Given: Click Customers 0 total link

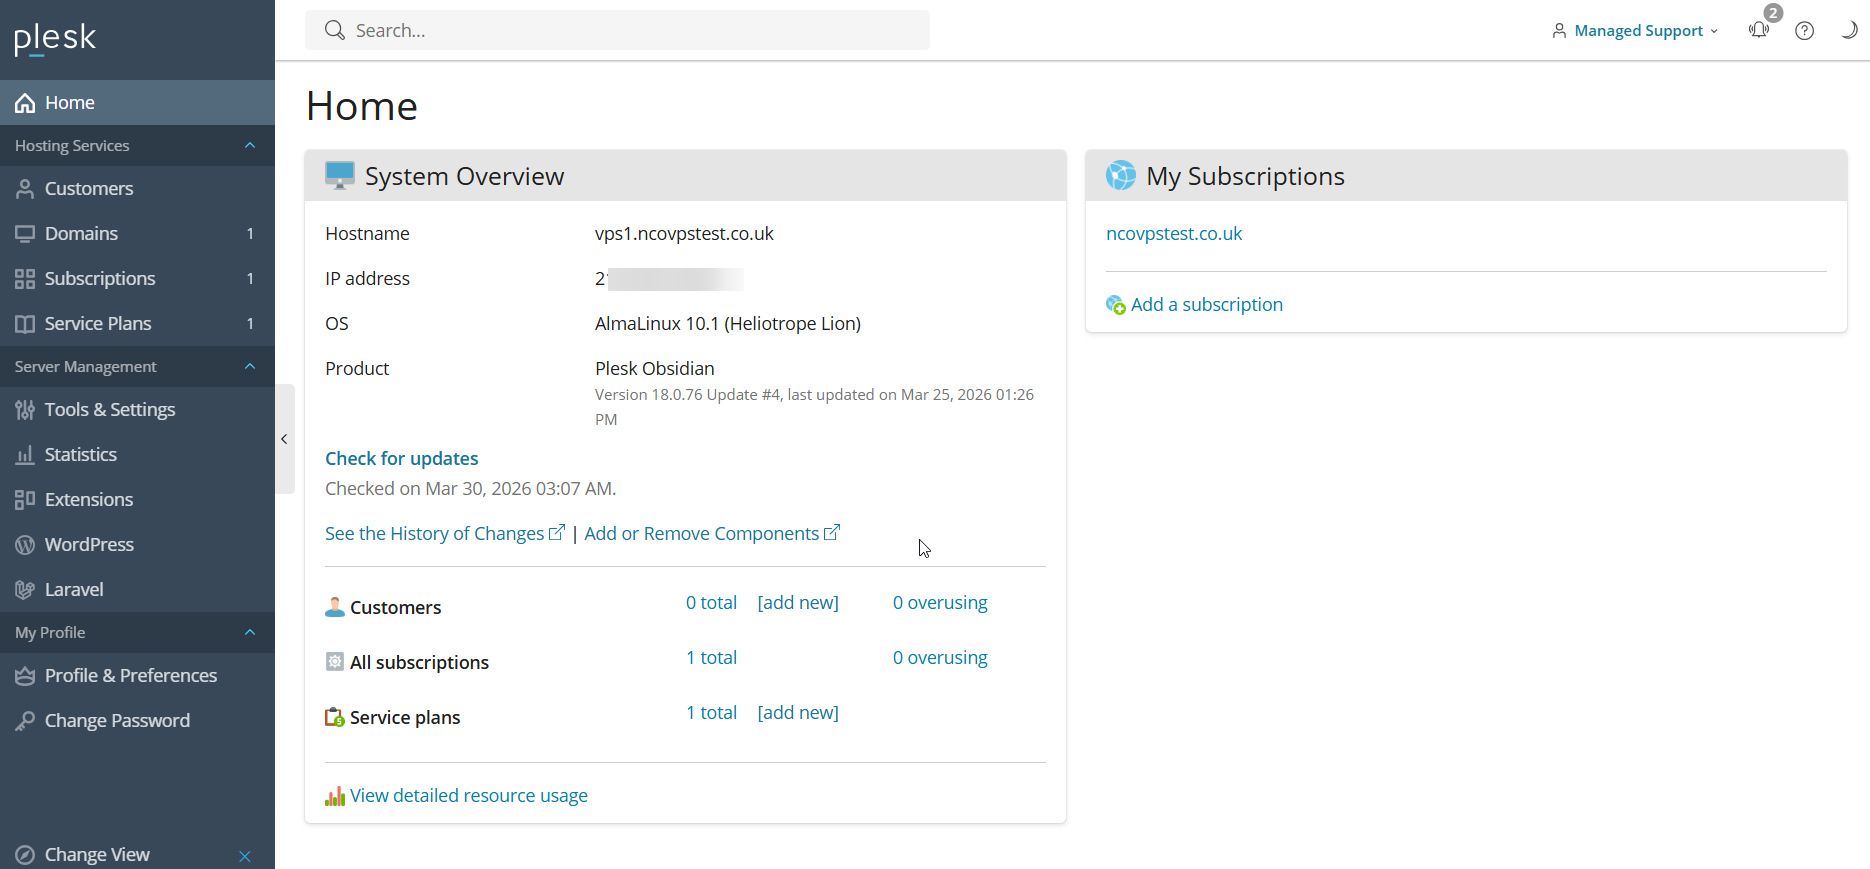Looking at the screenshot, I should (x=711, y=603).
